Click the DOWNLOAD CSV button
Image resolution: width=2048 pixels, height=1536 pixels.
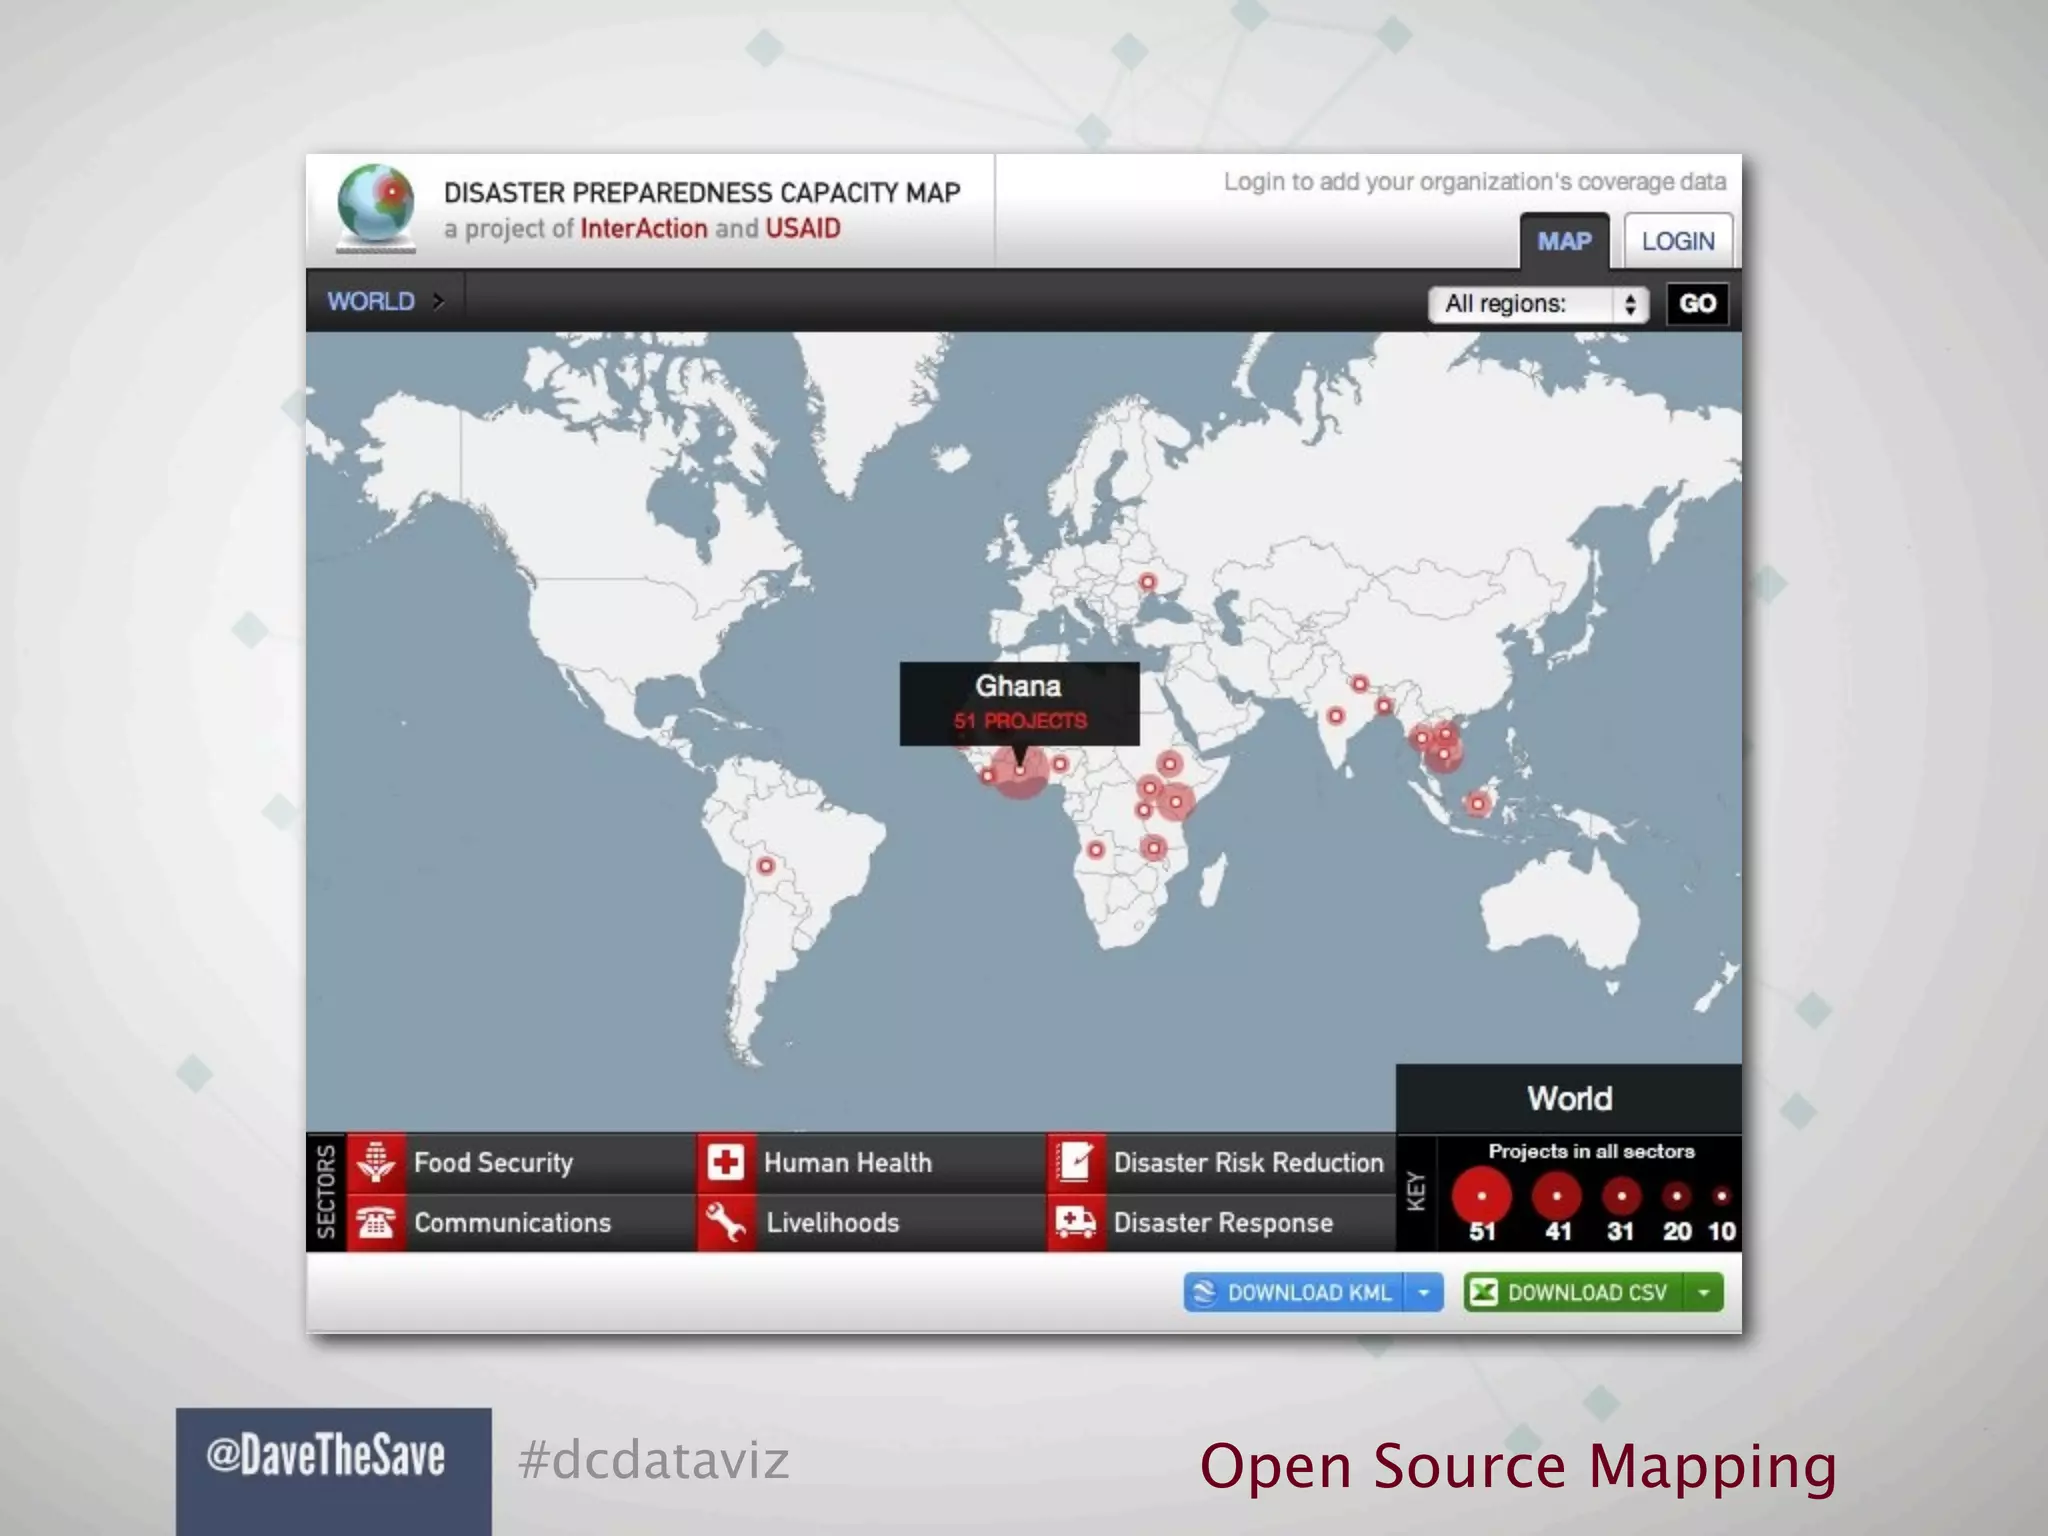[x=1575, y=1292]
